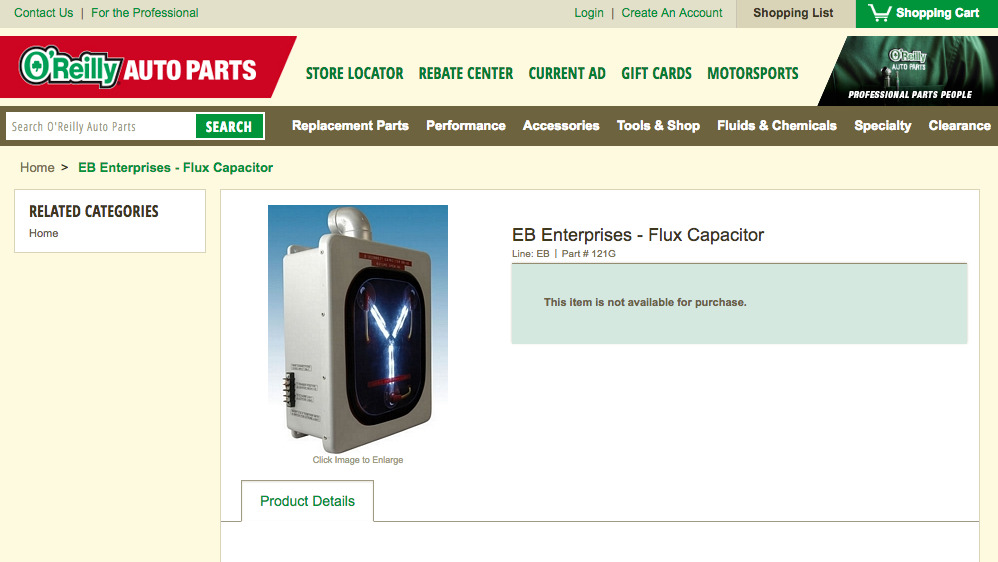998x562 pixels.
Task: Click the Login link
Action: point(589,13)
